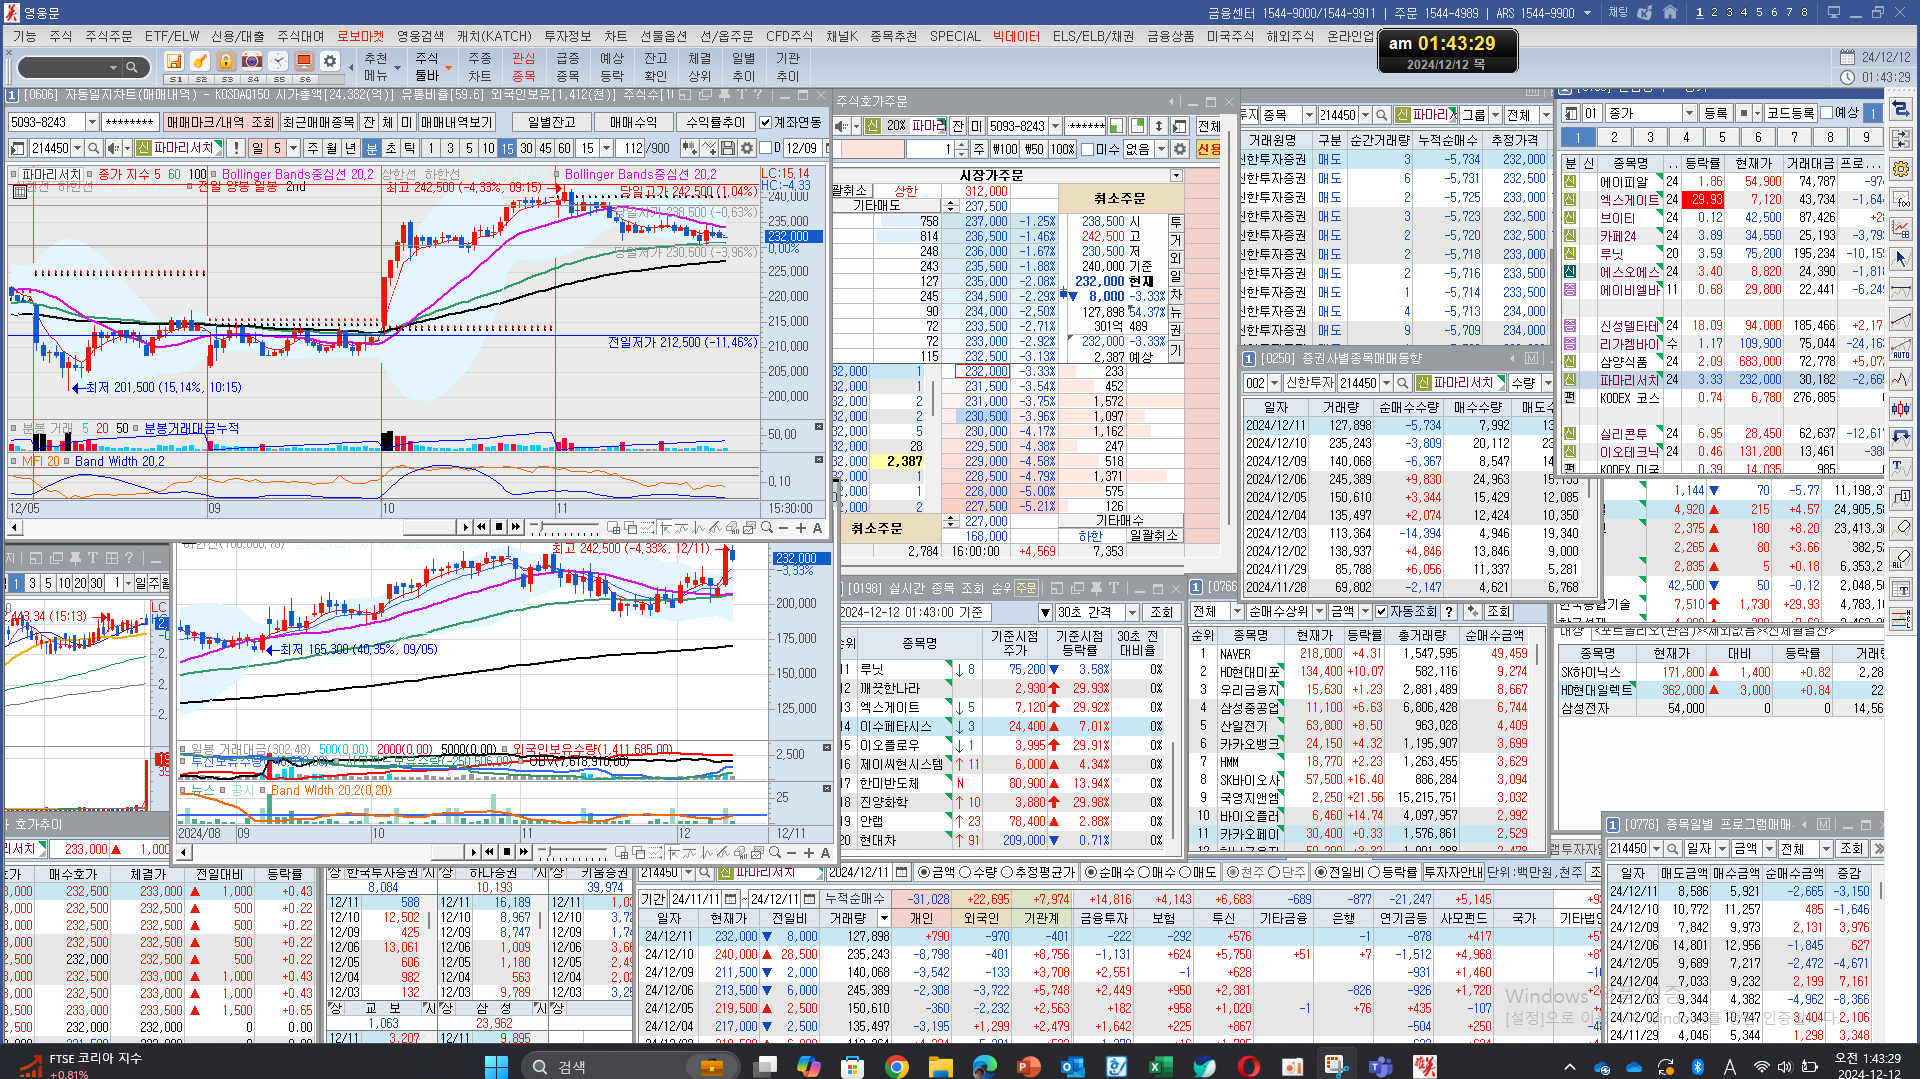This screenshot has height=1079, width=1920.
Task: Click the gear icon in right sidebar
Action: click(1901, 169)
